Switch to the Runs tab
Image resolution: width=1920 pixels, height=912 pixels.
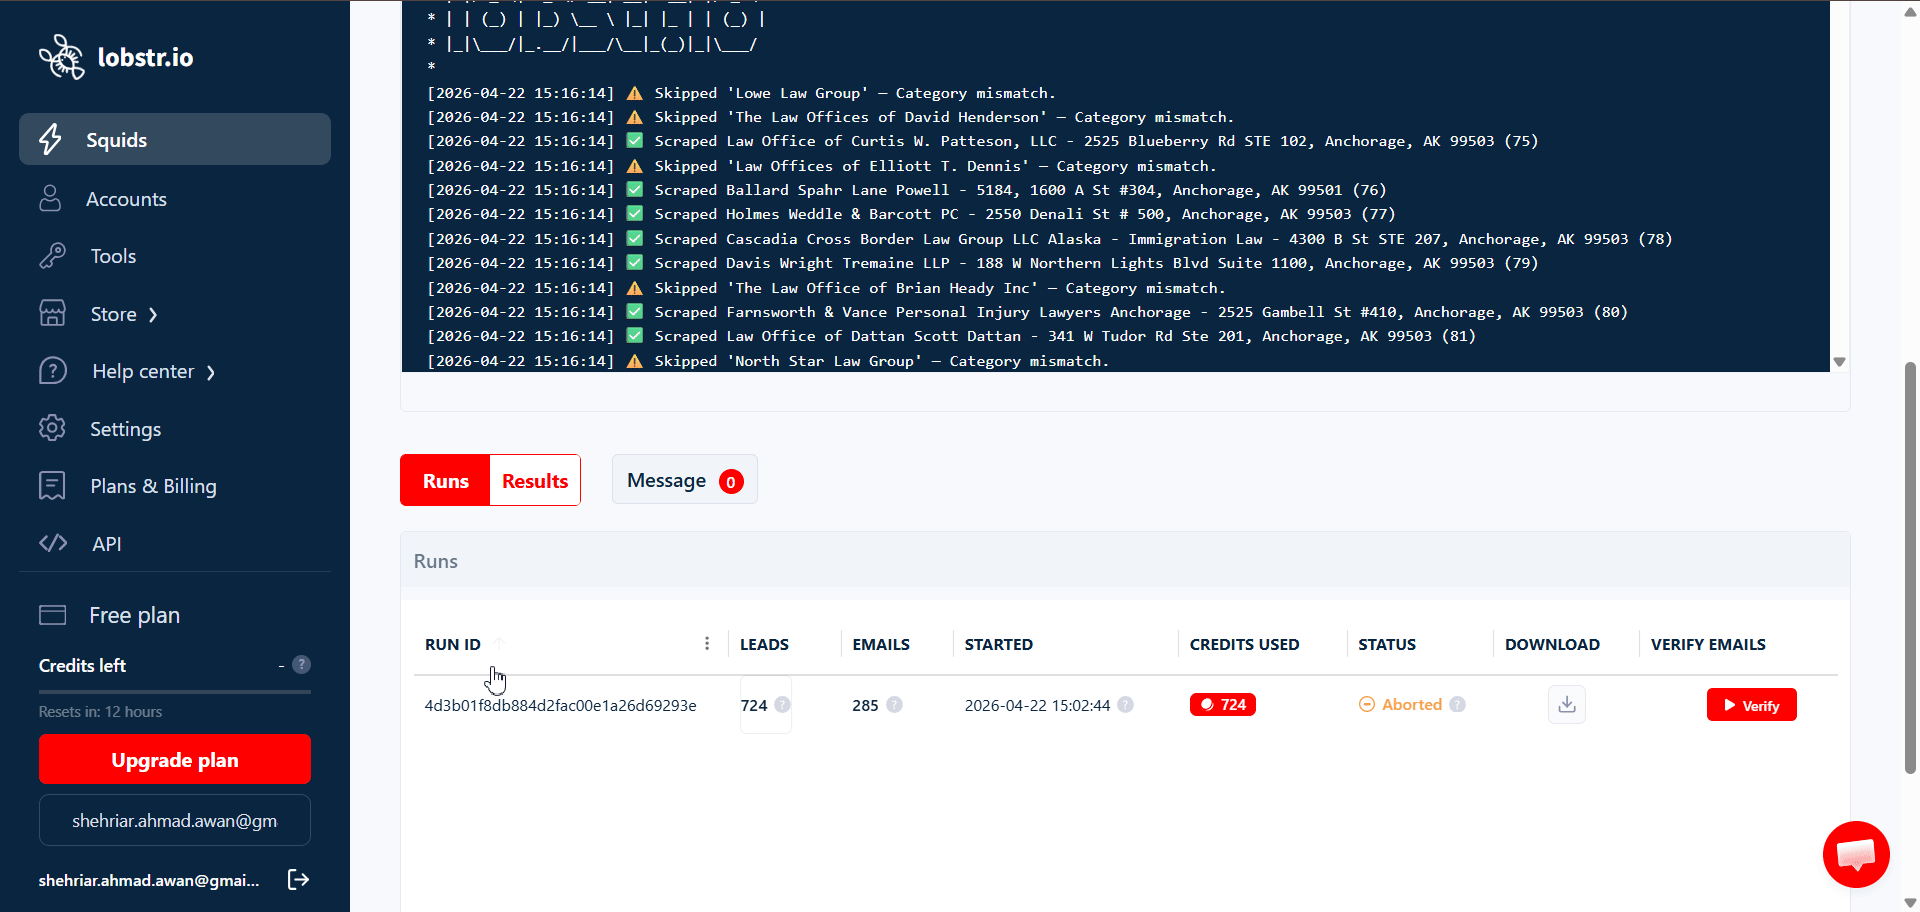point(445,481)
